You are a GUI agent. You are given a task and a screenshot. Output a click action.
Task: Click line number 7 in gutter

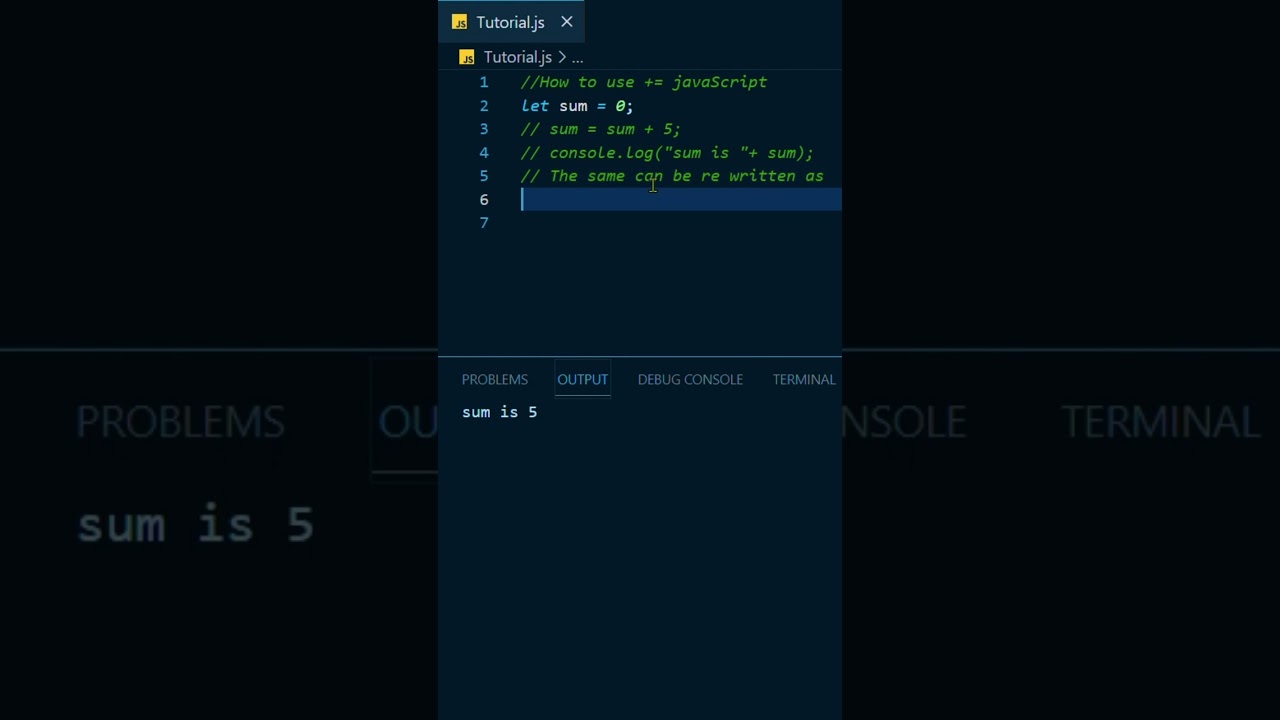coord(484,223)
